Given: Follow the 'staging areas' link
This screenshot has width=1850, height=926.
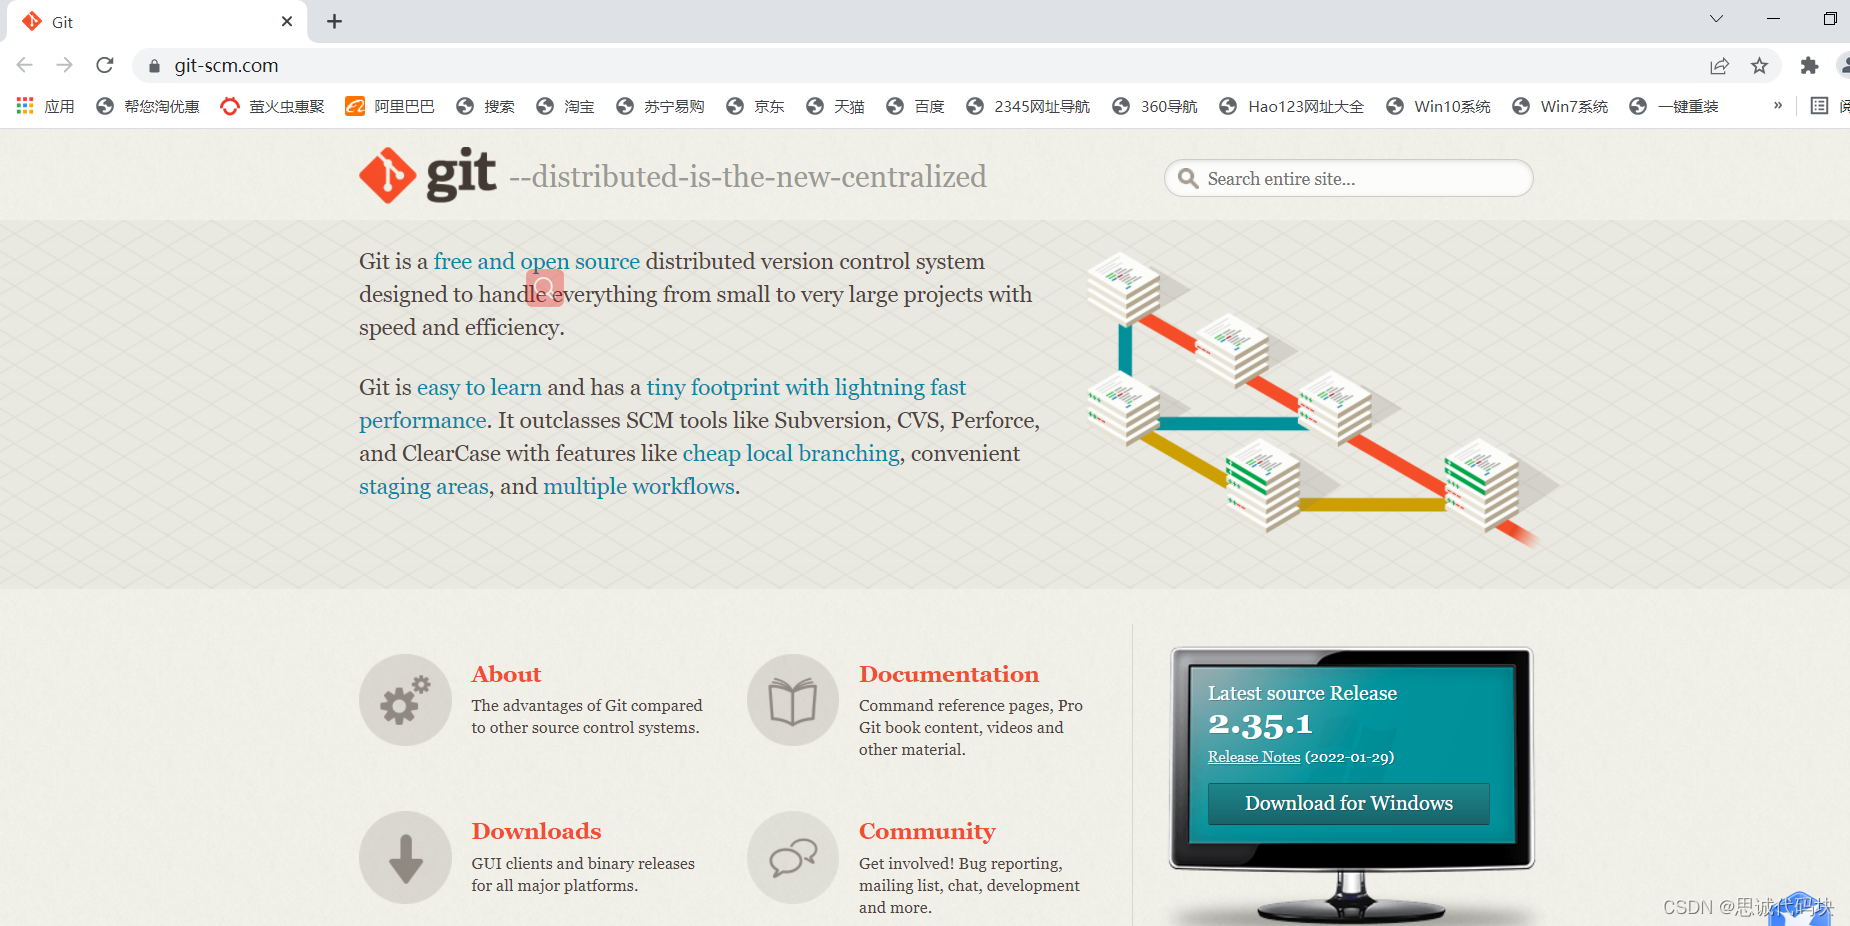Looking at the screenshot, I should point(424,486).
